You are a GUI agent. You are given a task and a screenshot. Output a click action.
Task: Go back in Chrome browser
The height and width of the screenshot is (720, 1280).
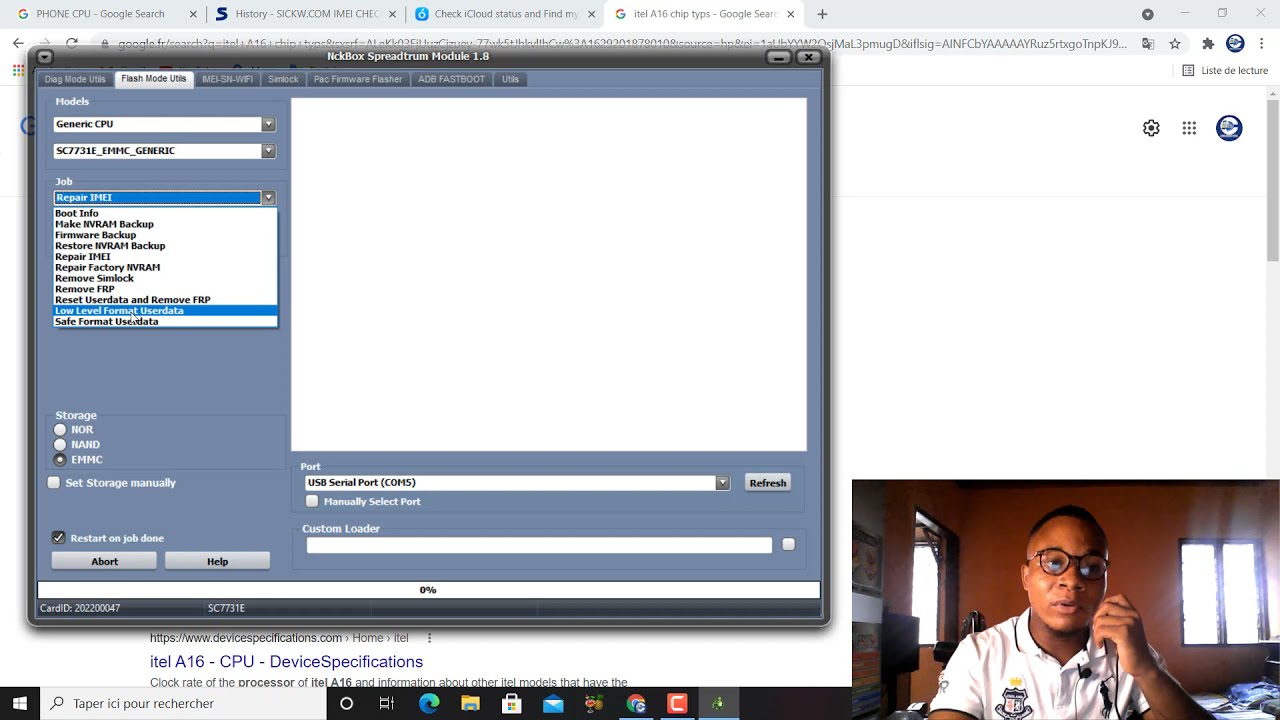18,44
